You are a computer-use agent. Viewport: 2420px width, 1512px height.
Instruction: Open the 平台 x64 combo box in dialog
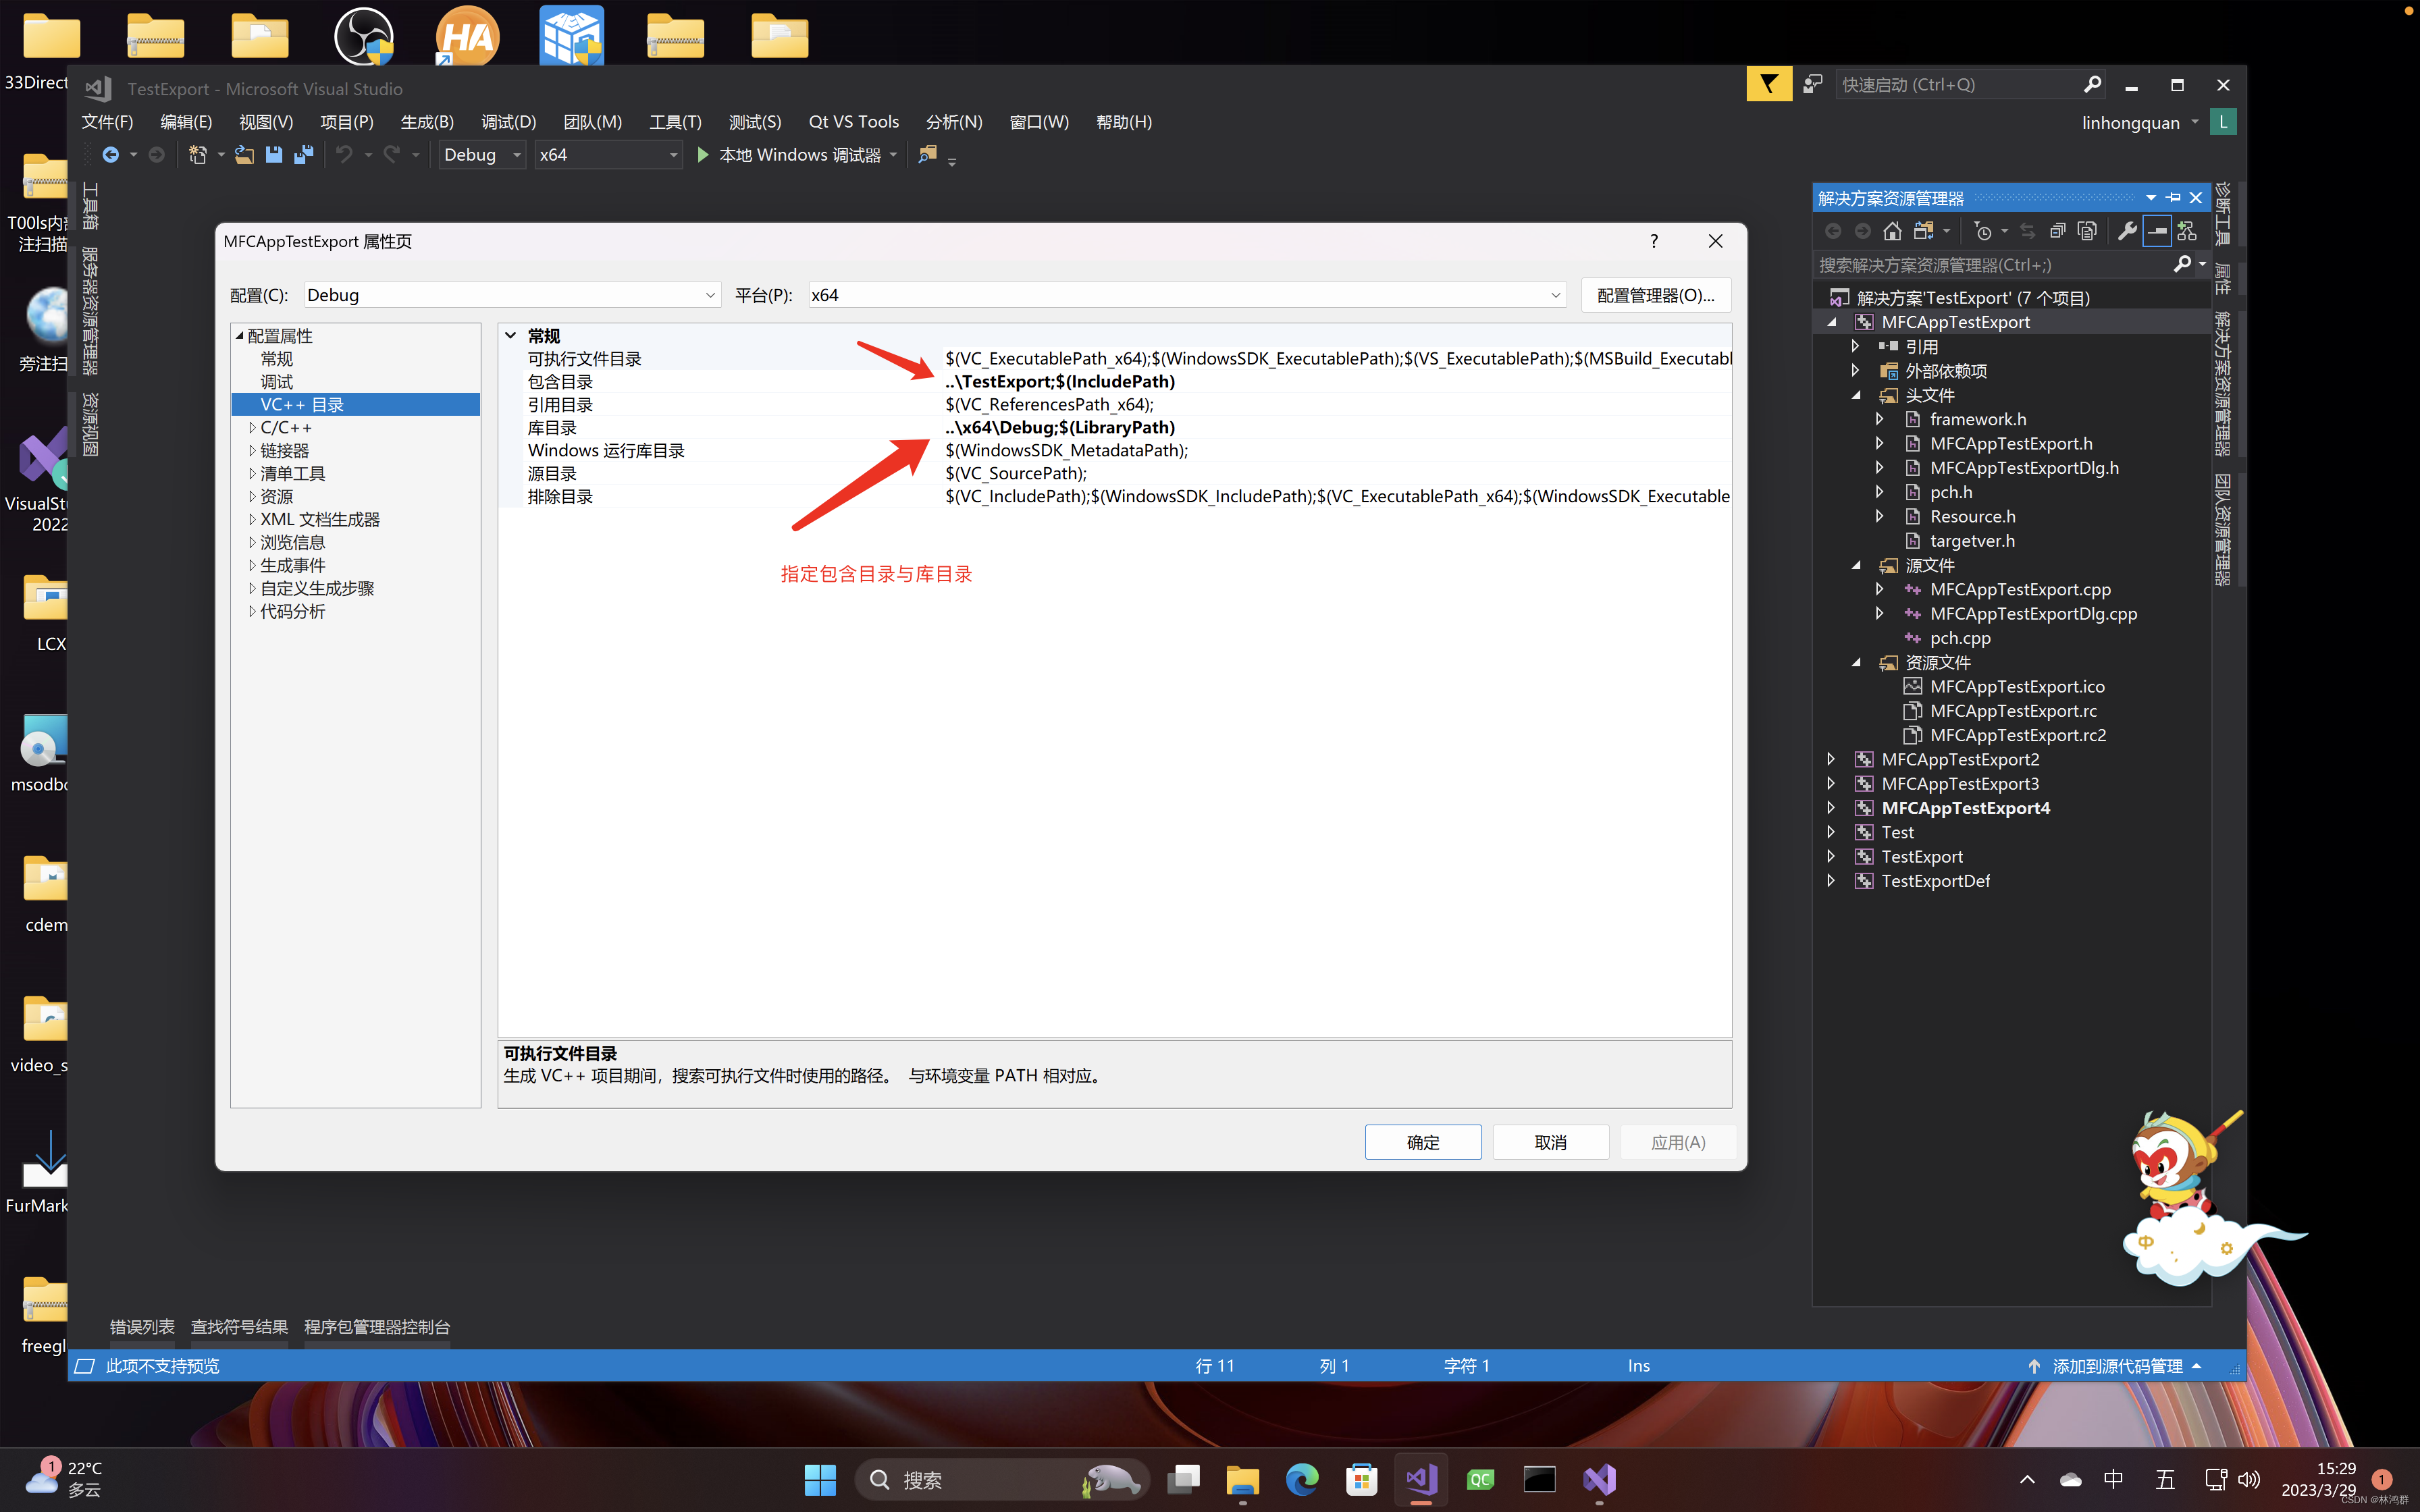pyautogui.click(x=1186, y=295)
